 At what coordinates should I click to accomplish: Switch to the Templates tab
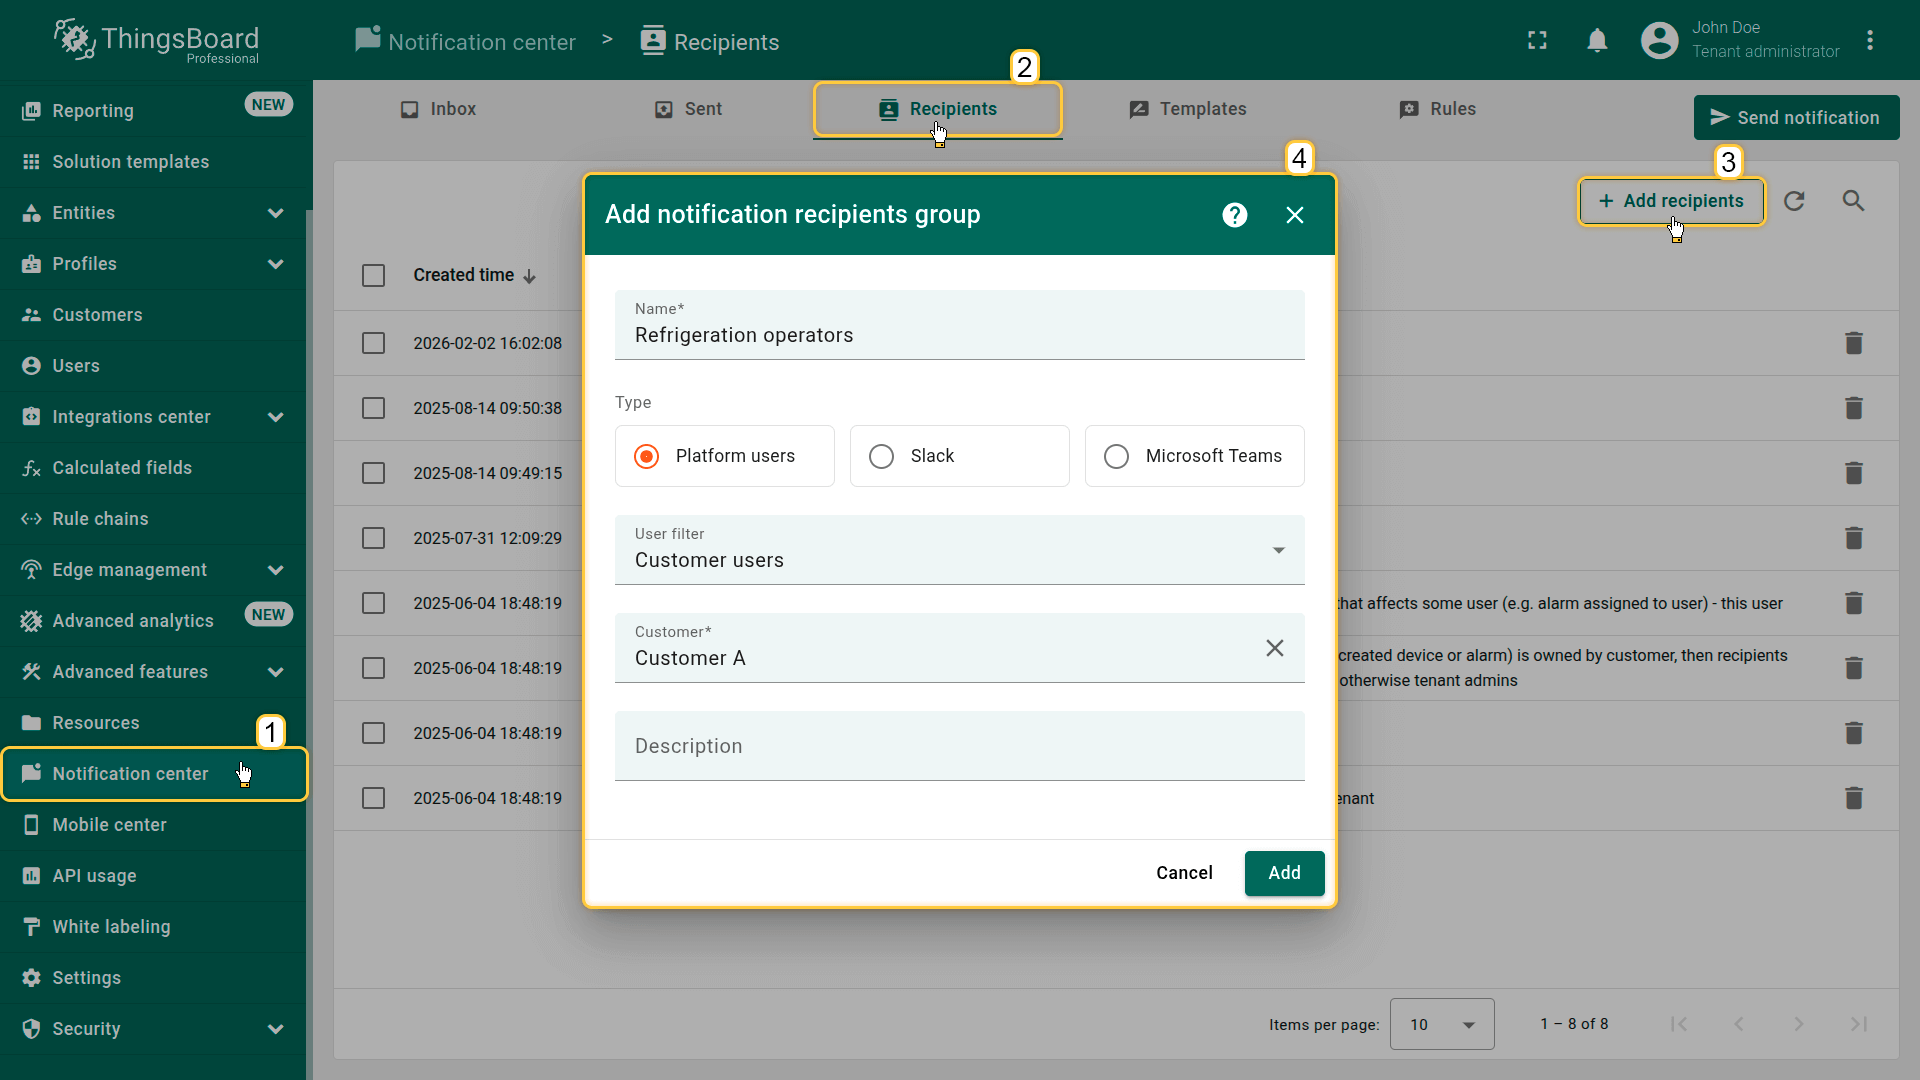coord(1188,109)
